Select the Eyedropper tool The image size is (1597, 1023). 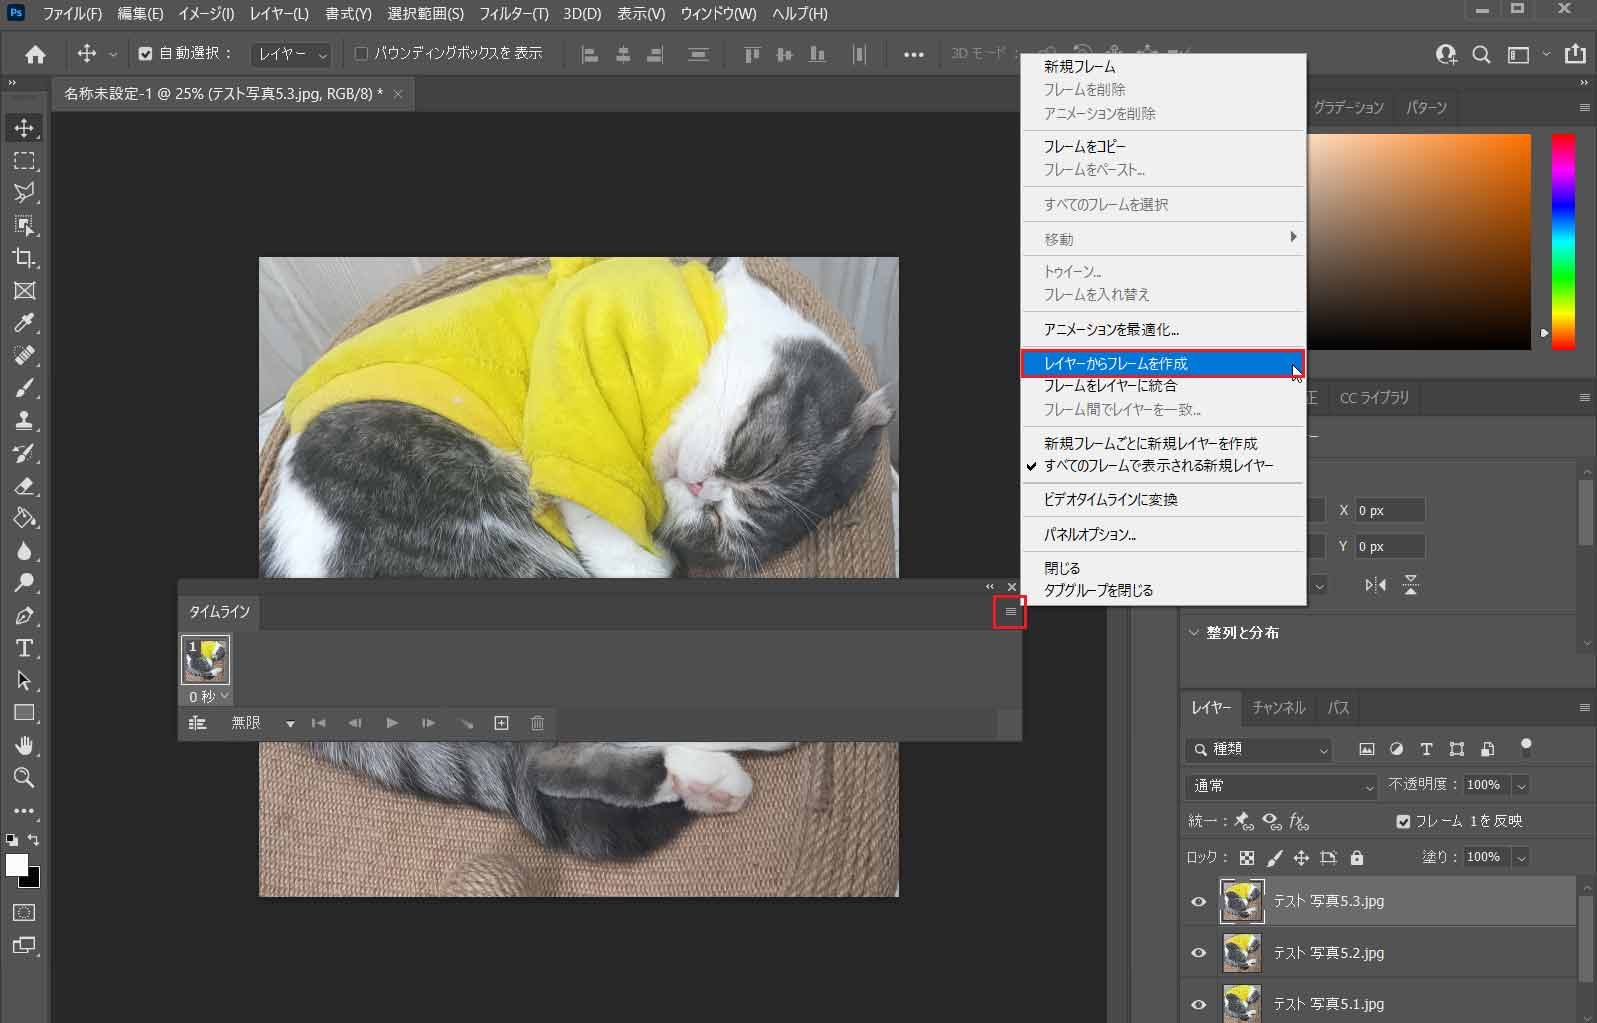[x=24, y=323]
